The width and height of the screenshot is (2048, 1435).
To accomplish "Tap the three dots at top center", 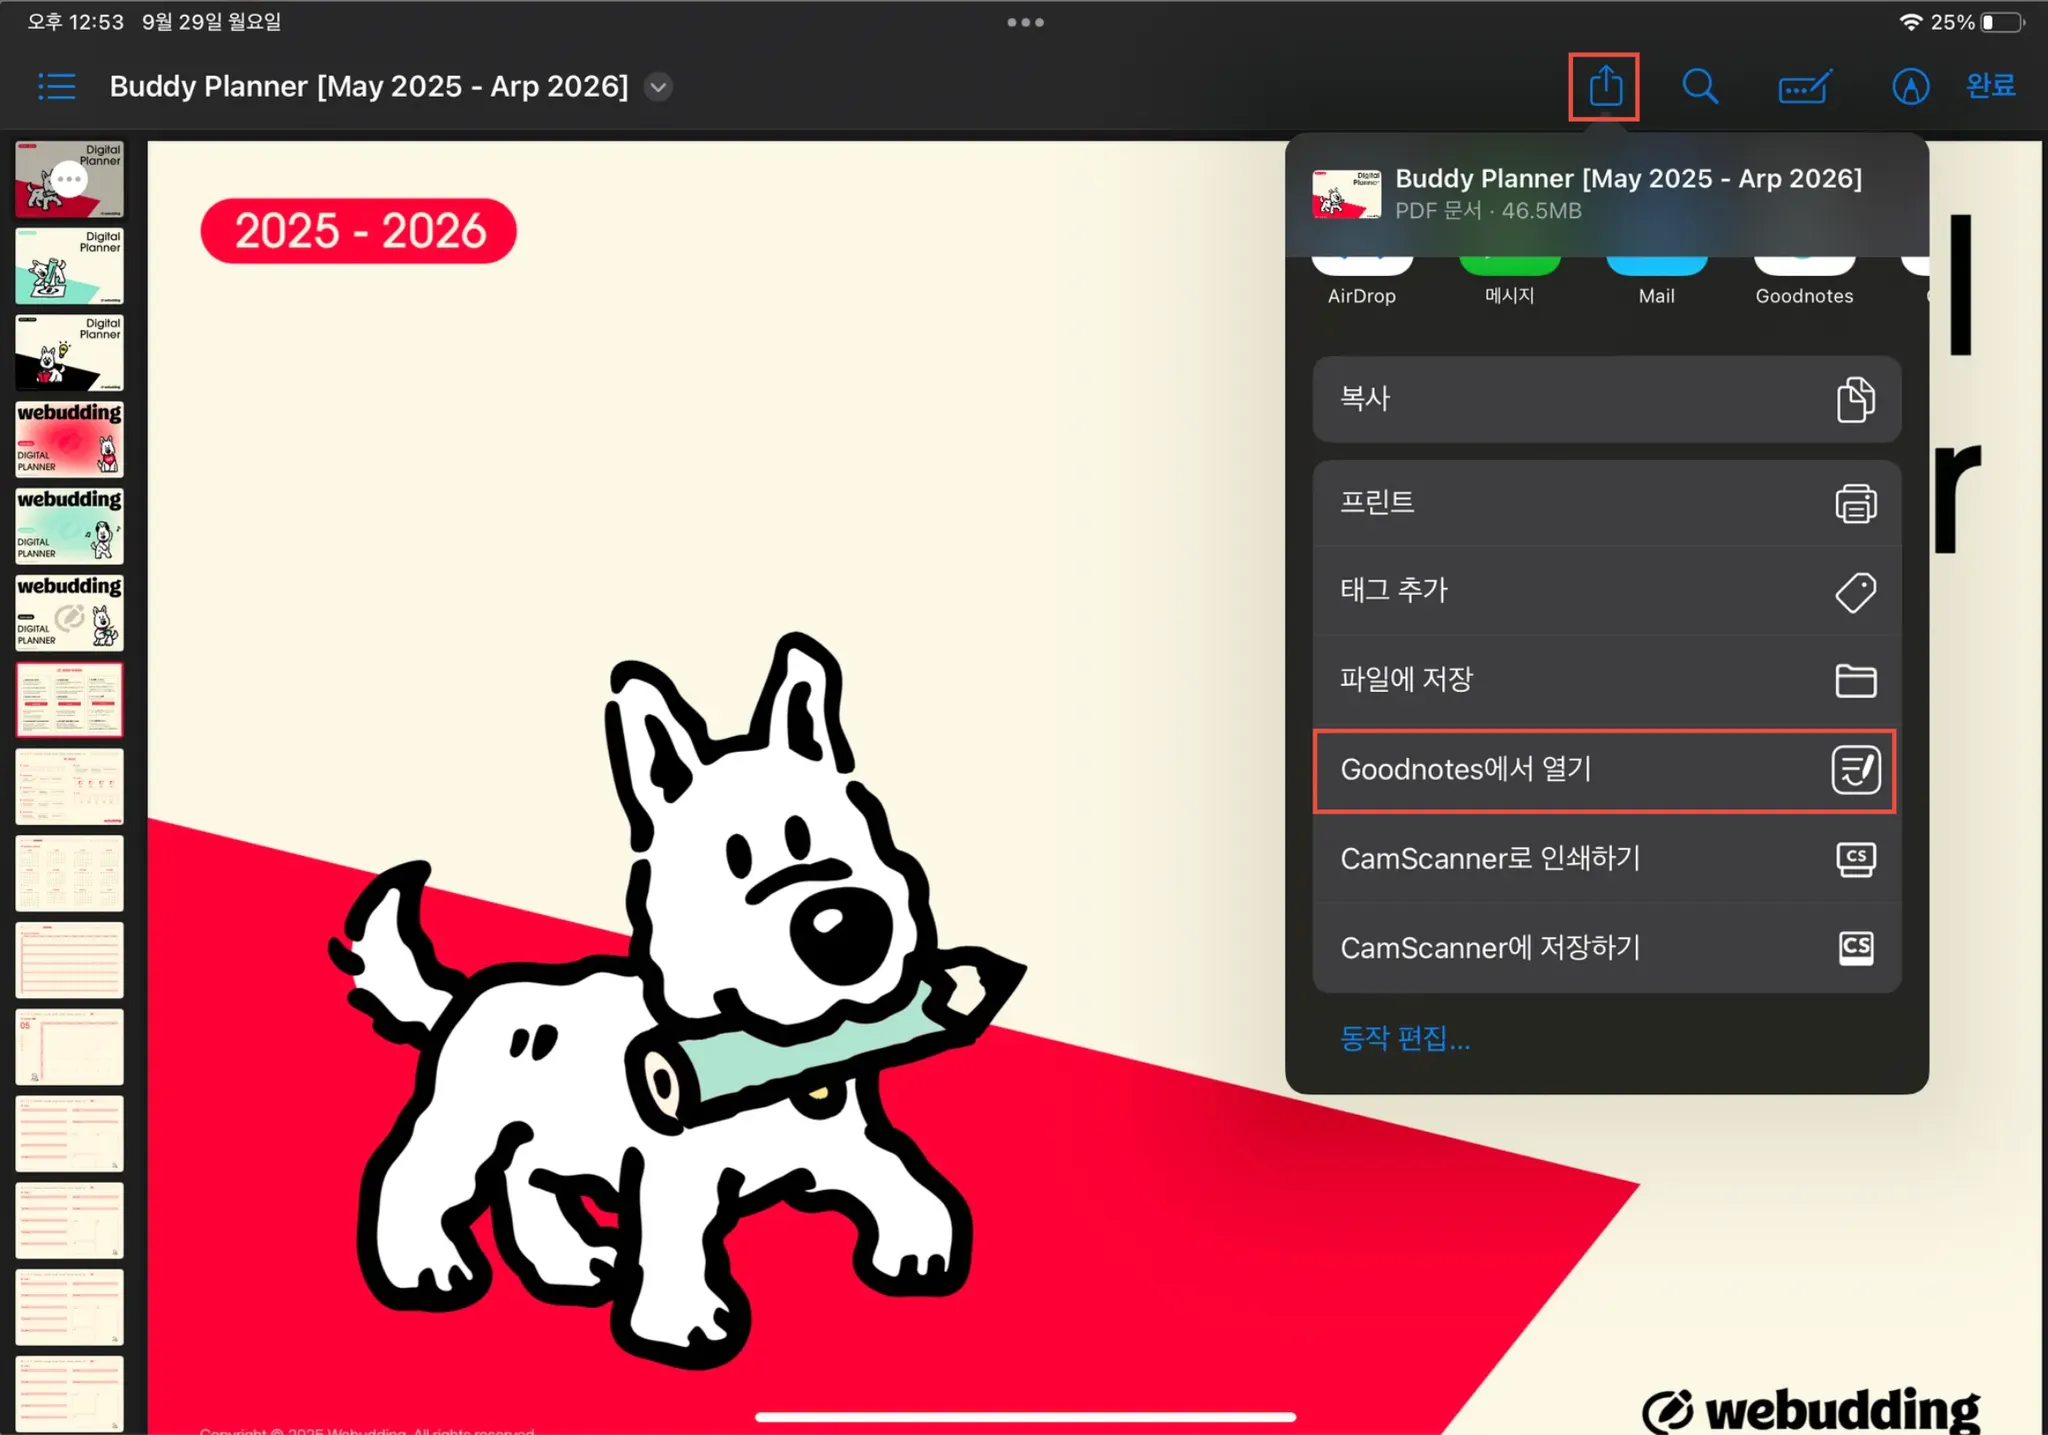I will point(1025,22).
